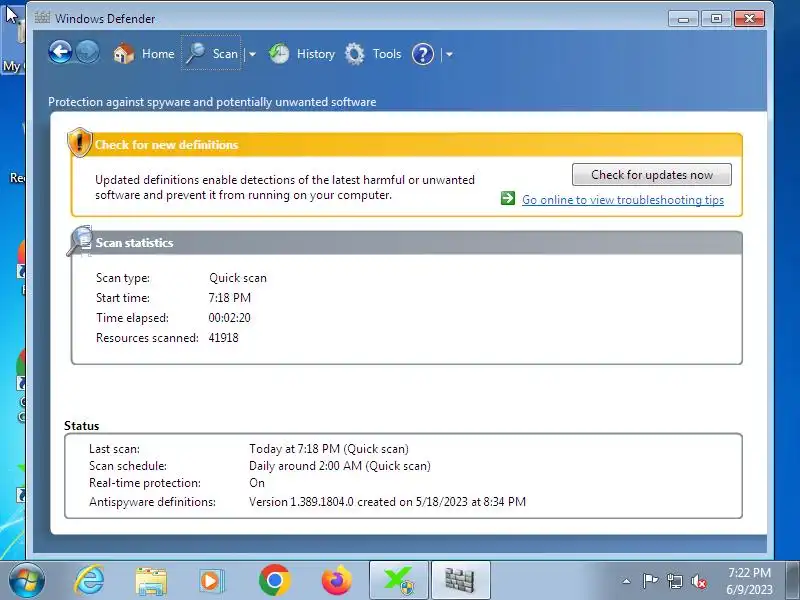Click the Check for new definitions heading
The image size is (800, 600).
point(166,145)
